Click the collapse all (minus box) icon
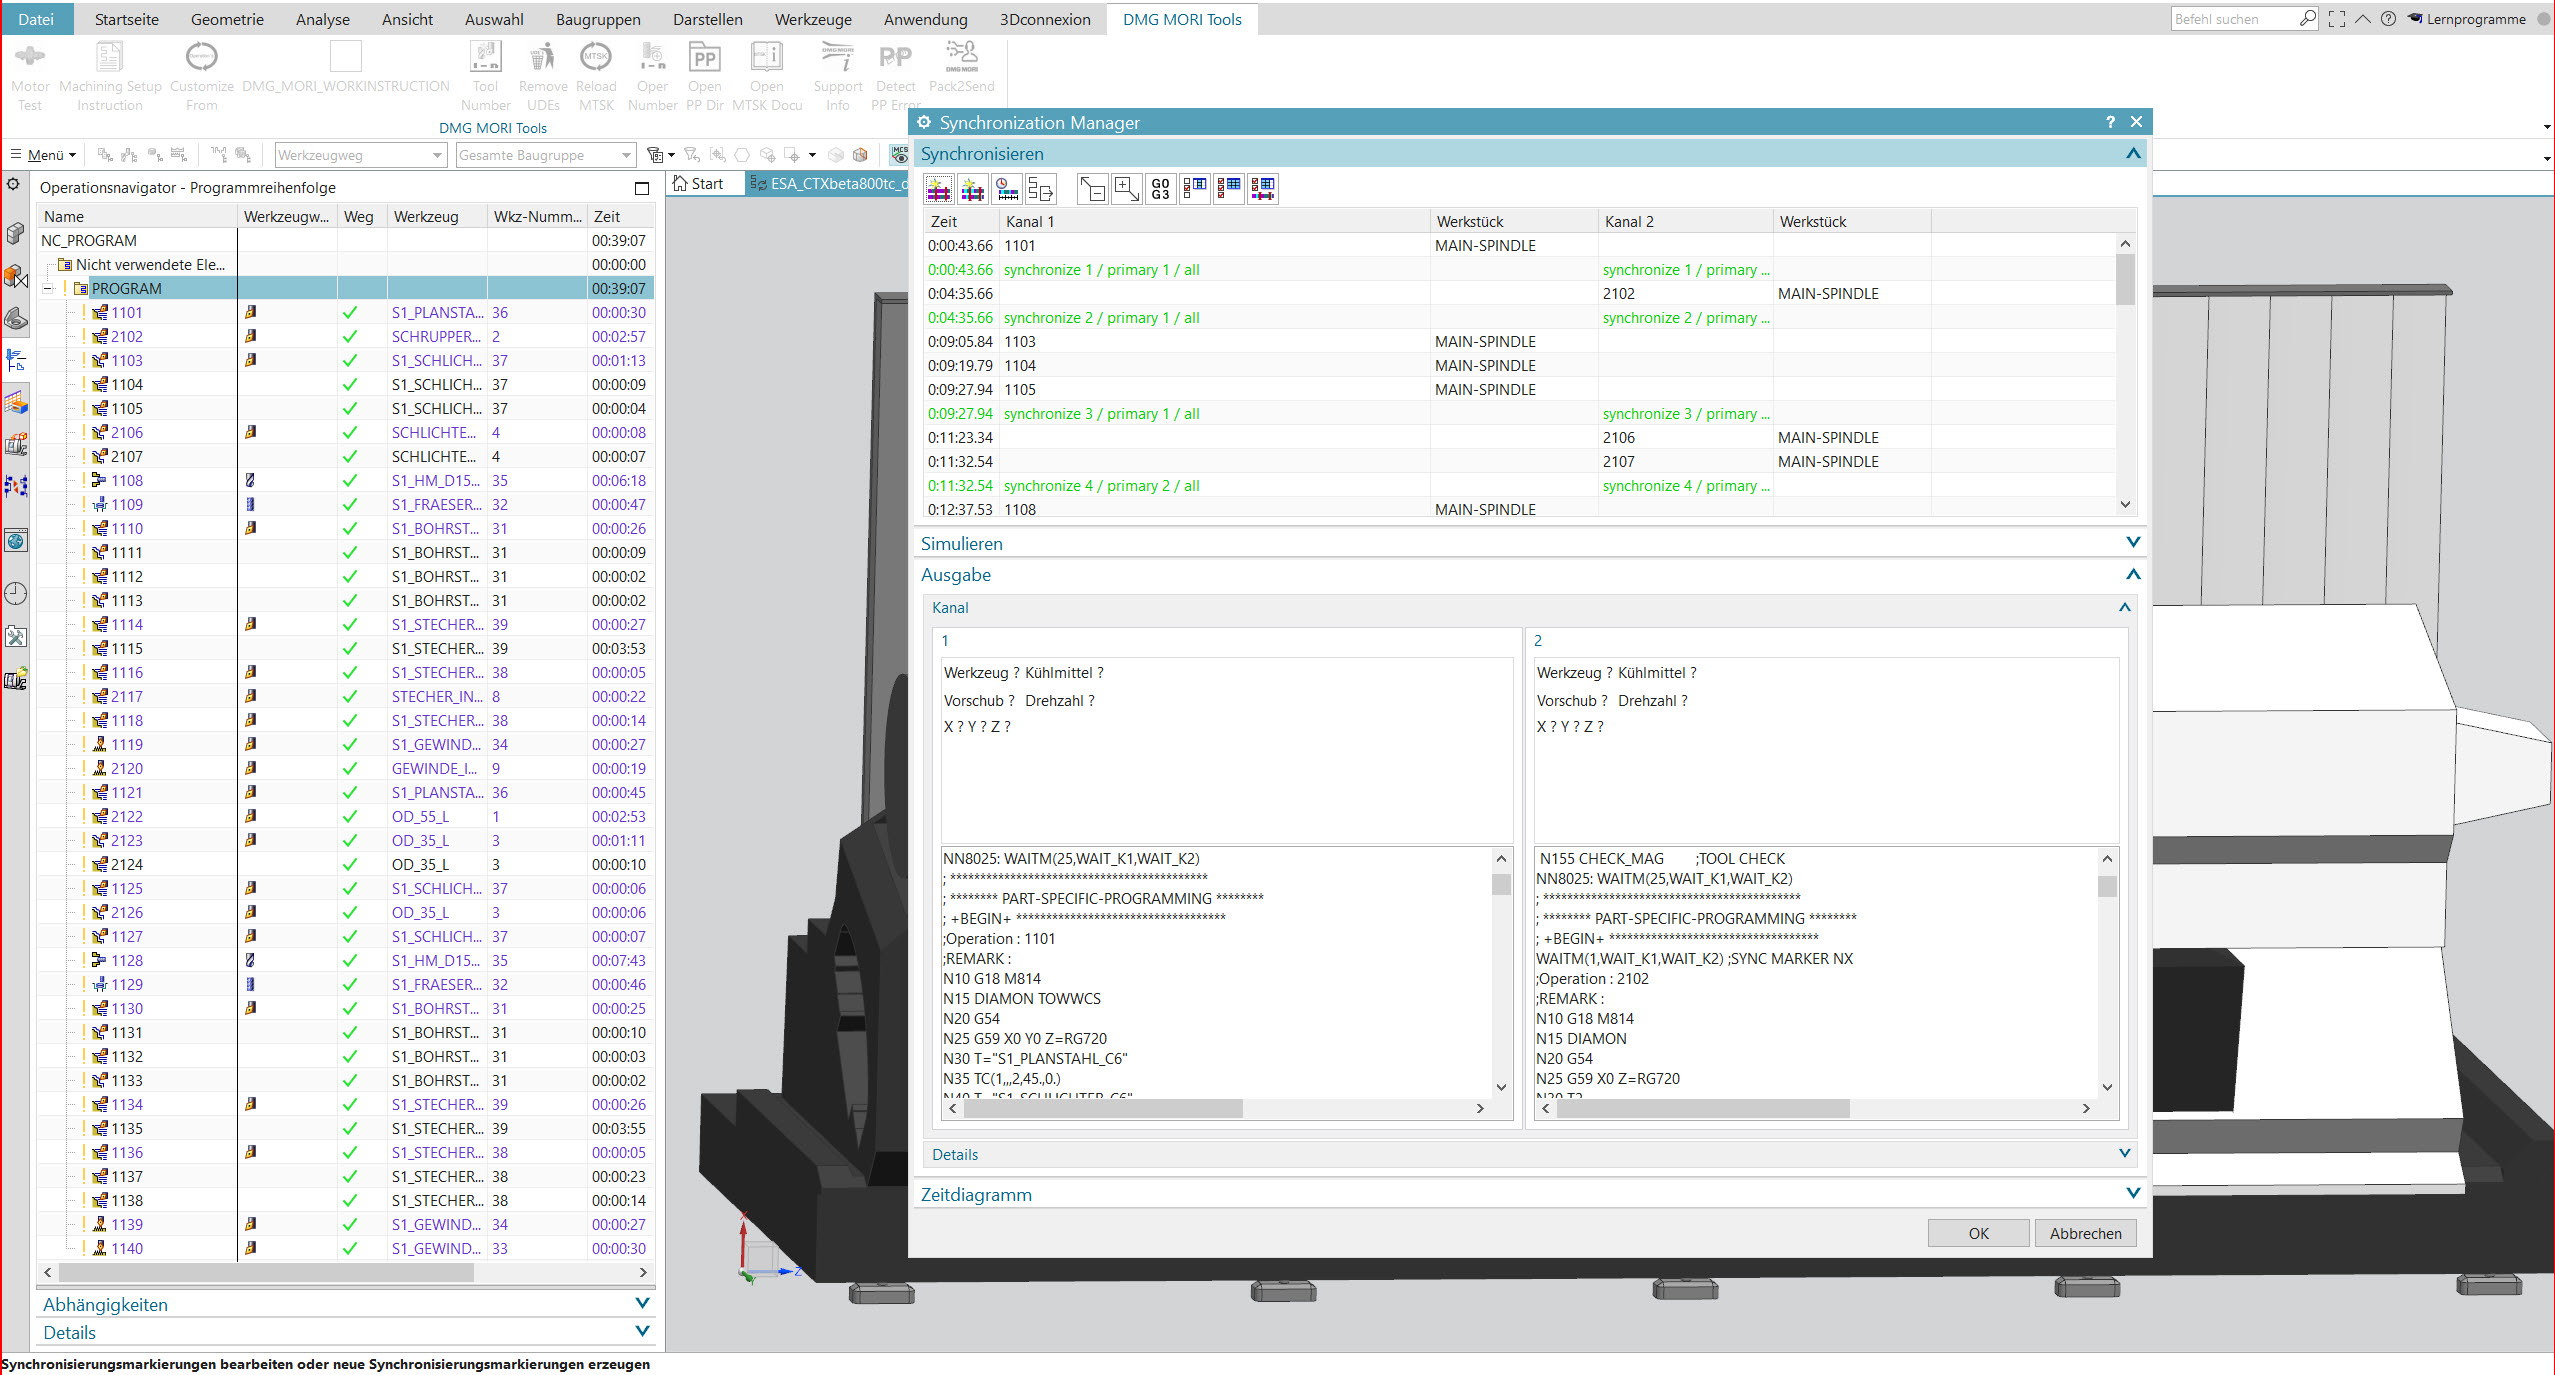The height and width of the screenshot is (1375, 2555). [1093, 188]
